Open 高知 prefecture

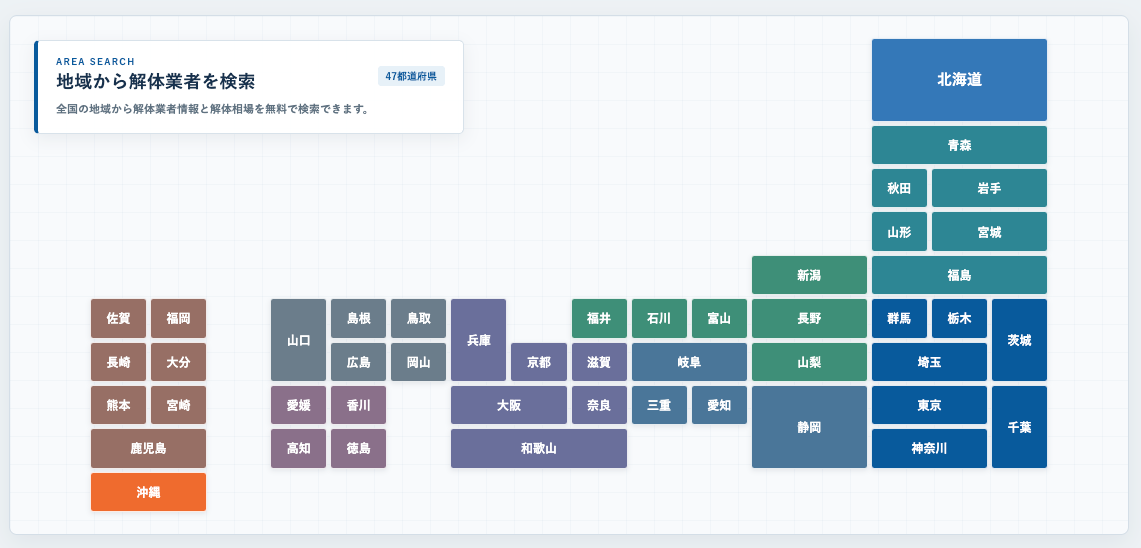tap(298, 448)
